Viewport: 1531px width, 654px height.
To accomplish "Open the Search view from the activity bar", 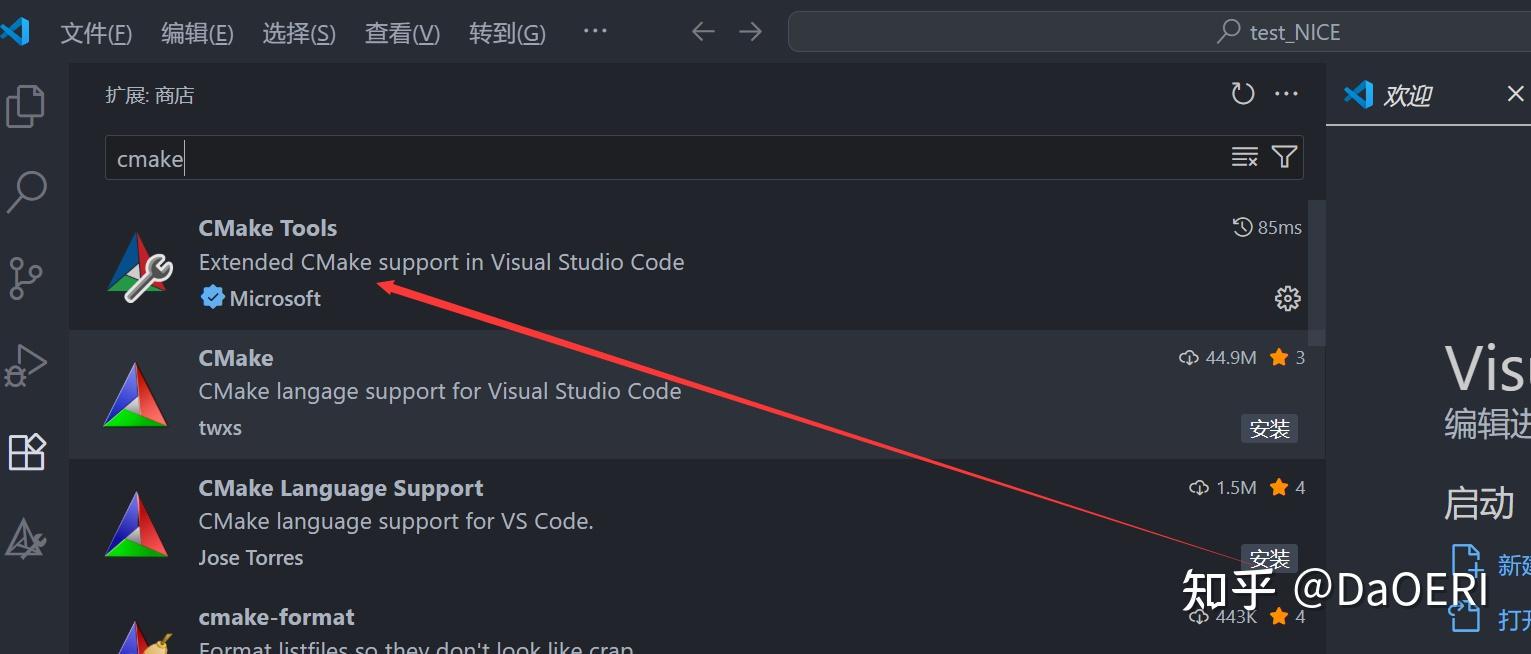I will pos(25,192).
